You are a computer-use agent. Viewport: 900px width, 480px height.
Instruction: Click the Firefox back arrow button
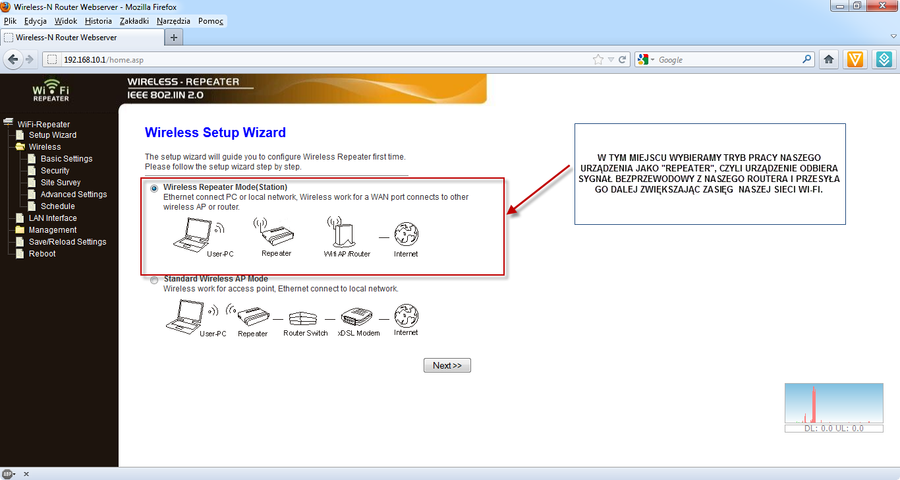pyautogui.click(x=14, y=59)
